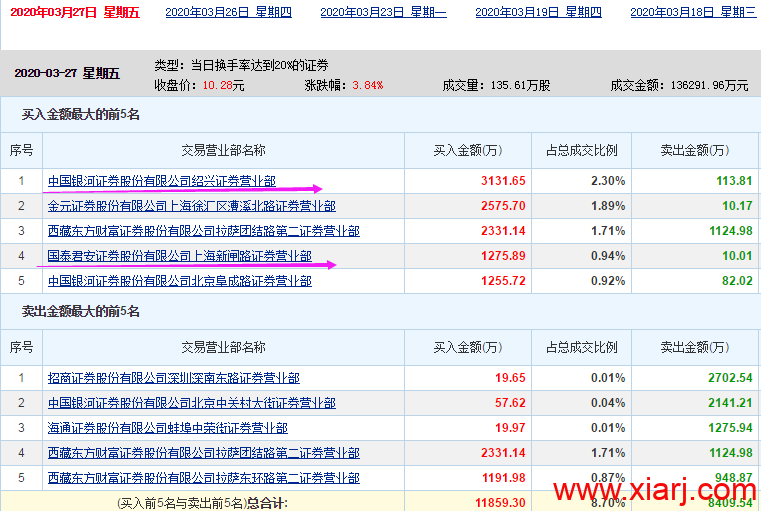
Task: Click 西藏东方财富拉萨东环路第二证券营业部 link
Action: pos(204,478)
